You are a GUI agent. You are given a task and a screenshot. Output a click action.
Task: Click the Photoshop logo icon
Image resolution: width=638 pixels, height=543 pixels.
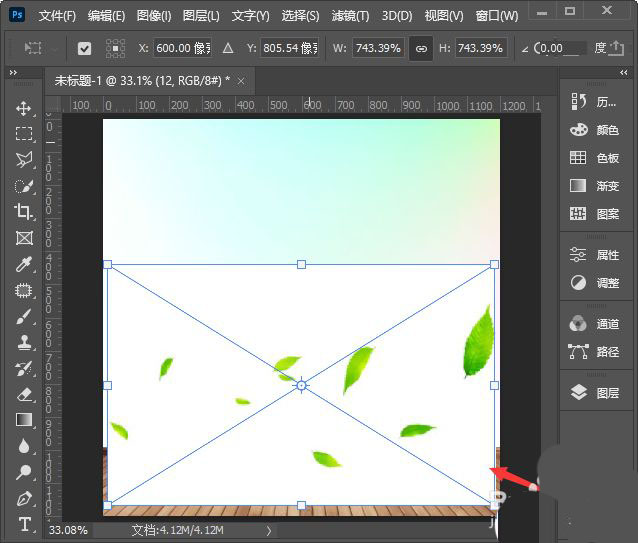[x=17, y=15]
